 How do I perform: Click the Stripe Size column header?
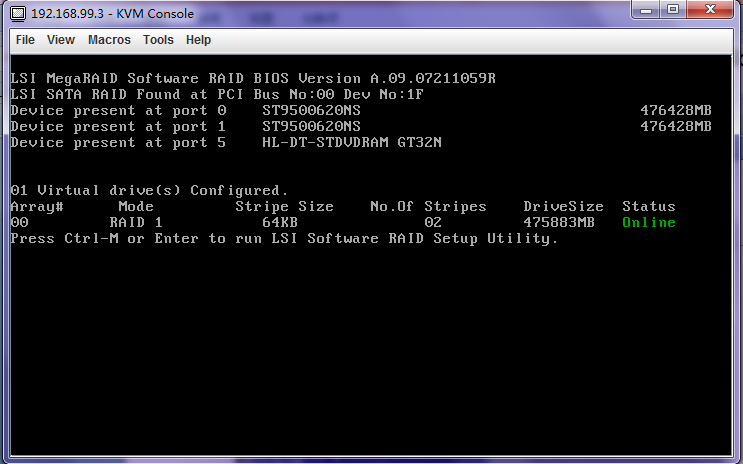click(284, 207)
